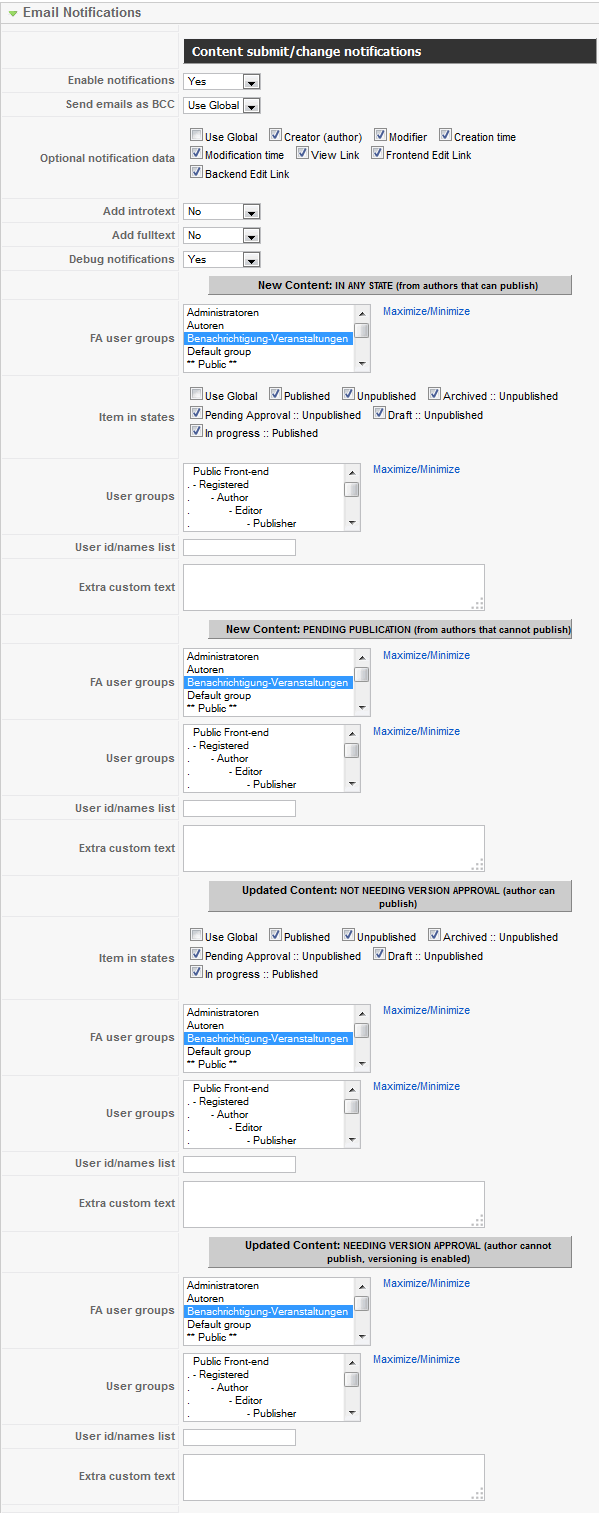Collapse the Email Notifications section arrow
Image resolution: width=599 pixels, height=1513 pixels.
[x=13, y=13]
